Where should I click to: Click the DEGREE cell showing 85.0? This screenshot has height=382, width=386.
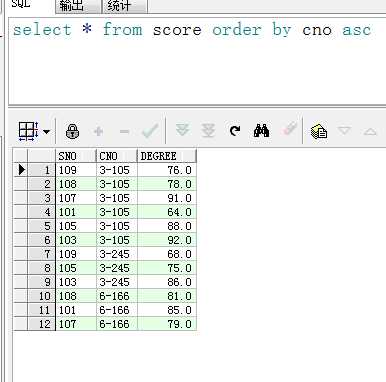point(167,310)
